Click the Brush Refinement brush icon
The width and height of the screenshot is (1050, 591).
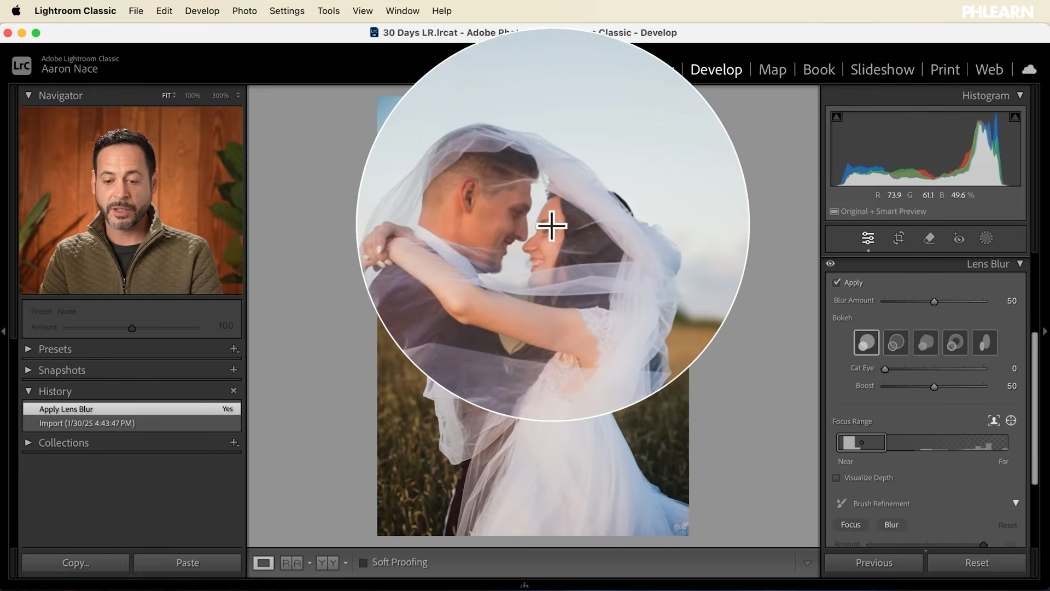841,503
